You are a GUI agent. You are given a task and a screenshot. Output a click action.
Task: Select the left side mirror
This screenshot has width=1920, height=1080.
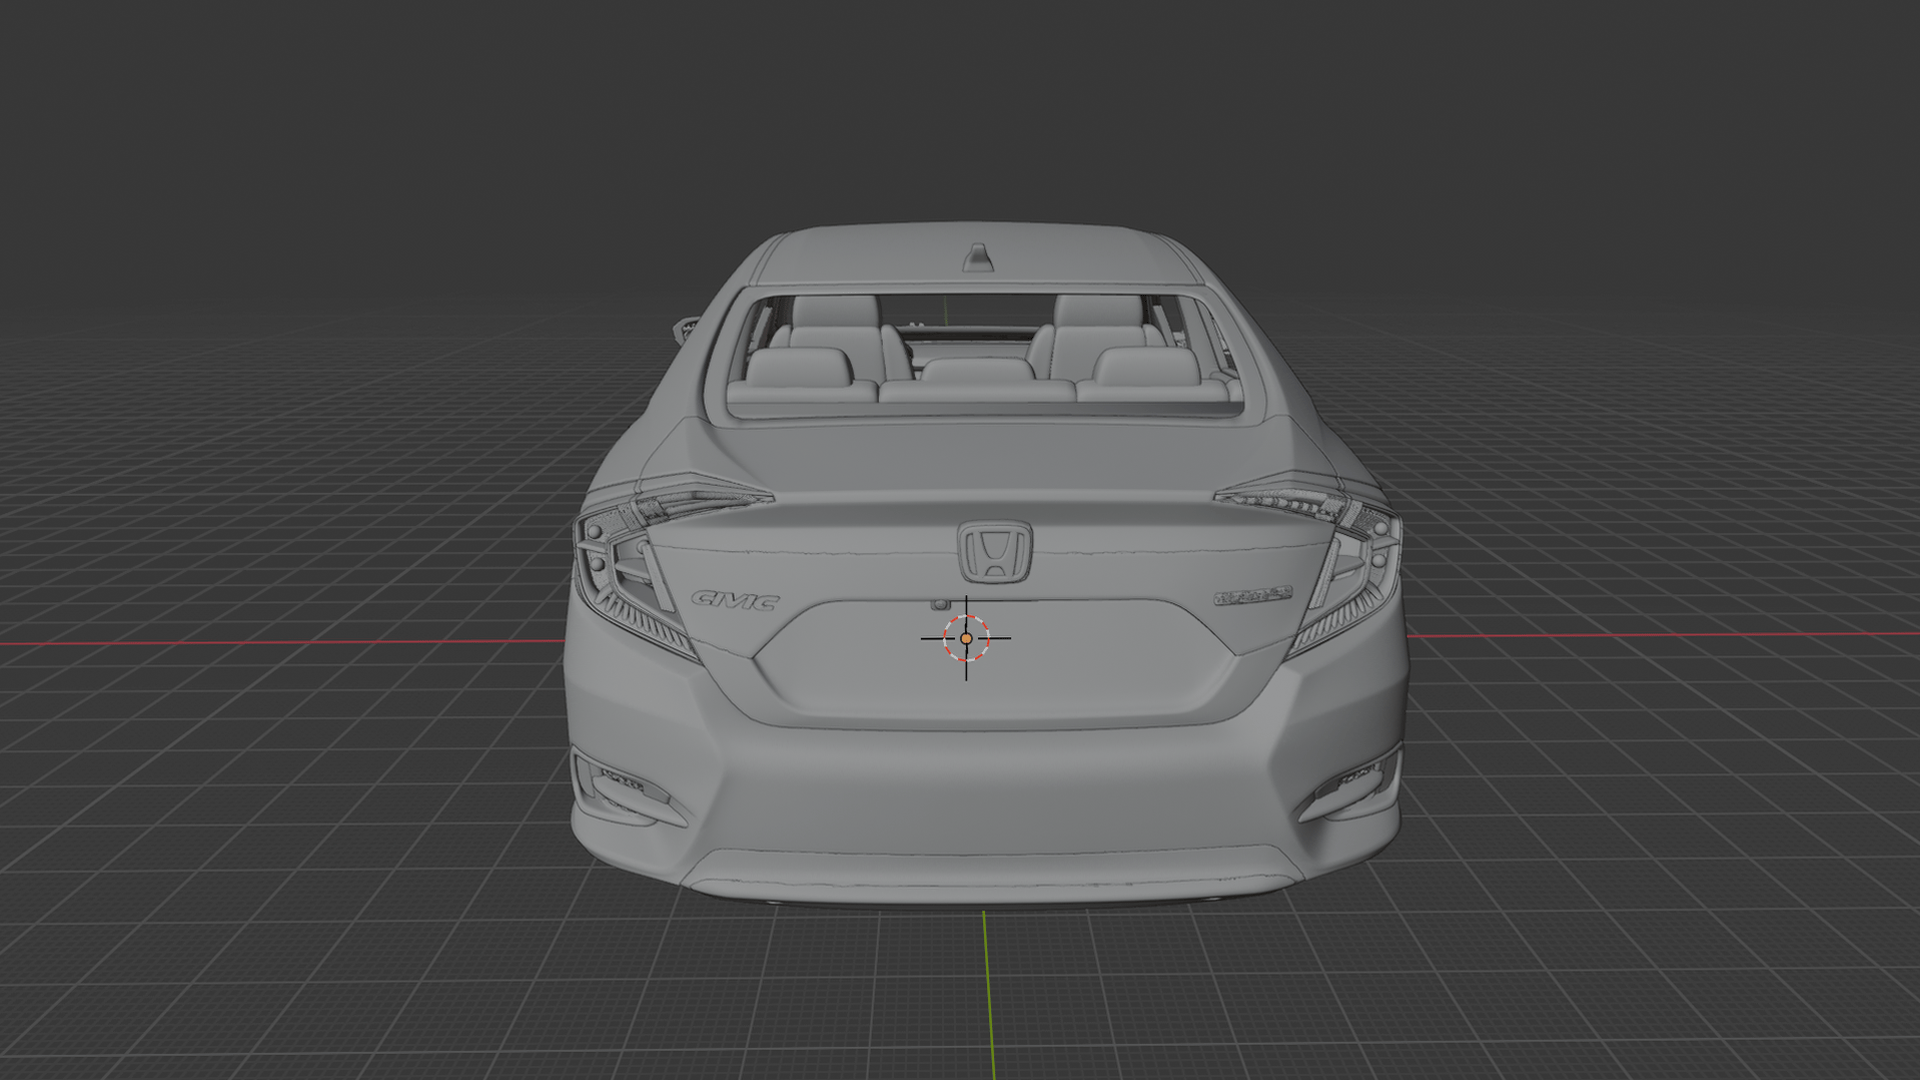687,330
